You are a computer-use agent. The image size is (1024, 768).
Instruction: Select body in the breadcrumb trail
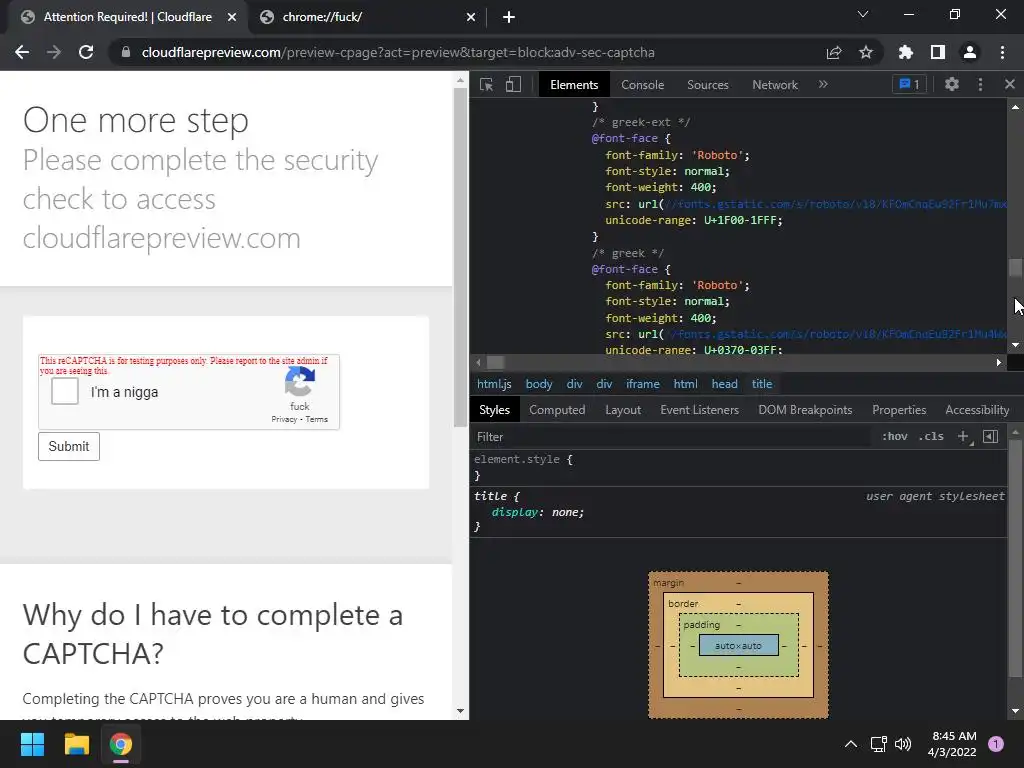pyautogui.click(x=539, y=384)
